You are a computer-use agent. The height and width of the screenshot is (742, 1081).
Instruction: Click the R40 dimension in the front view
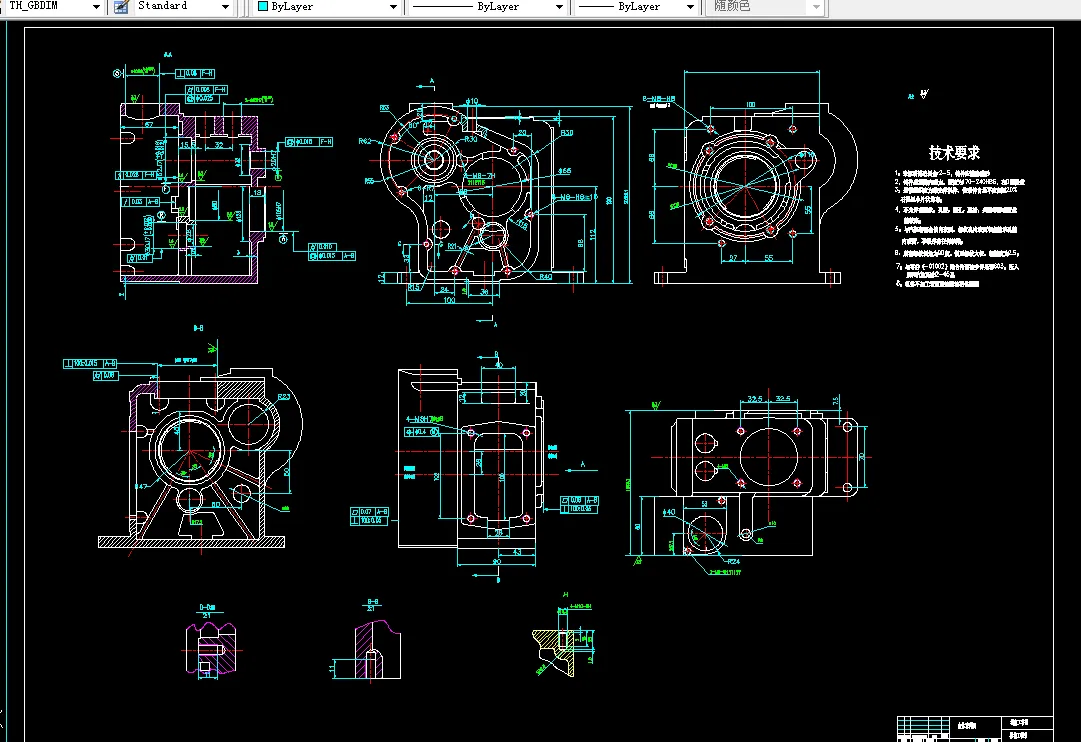545,277
